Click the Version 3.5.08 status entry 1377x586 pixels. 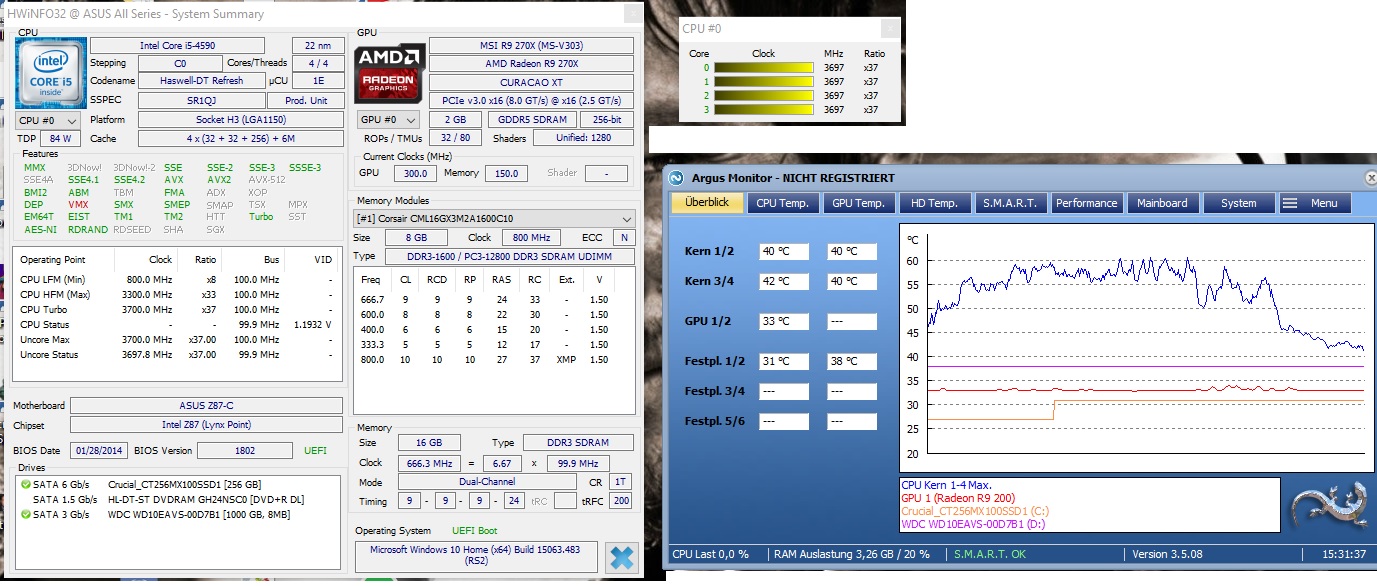[1167, 554]
